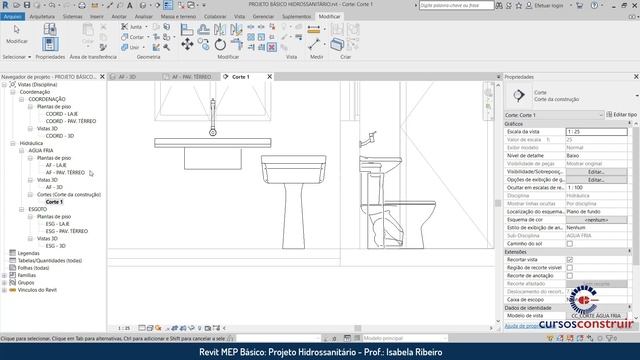Screen dimensions: 640x360
Task: Close the Navegador de projeto panel
Action: (x=102, y=77)
